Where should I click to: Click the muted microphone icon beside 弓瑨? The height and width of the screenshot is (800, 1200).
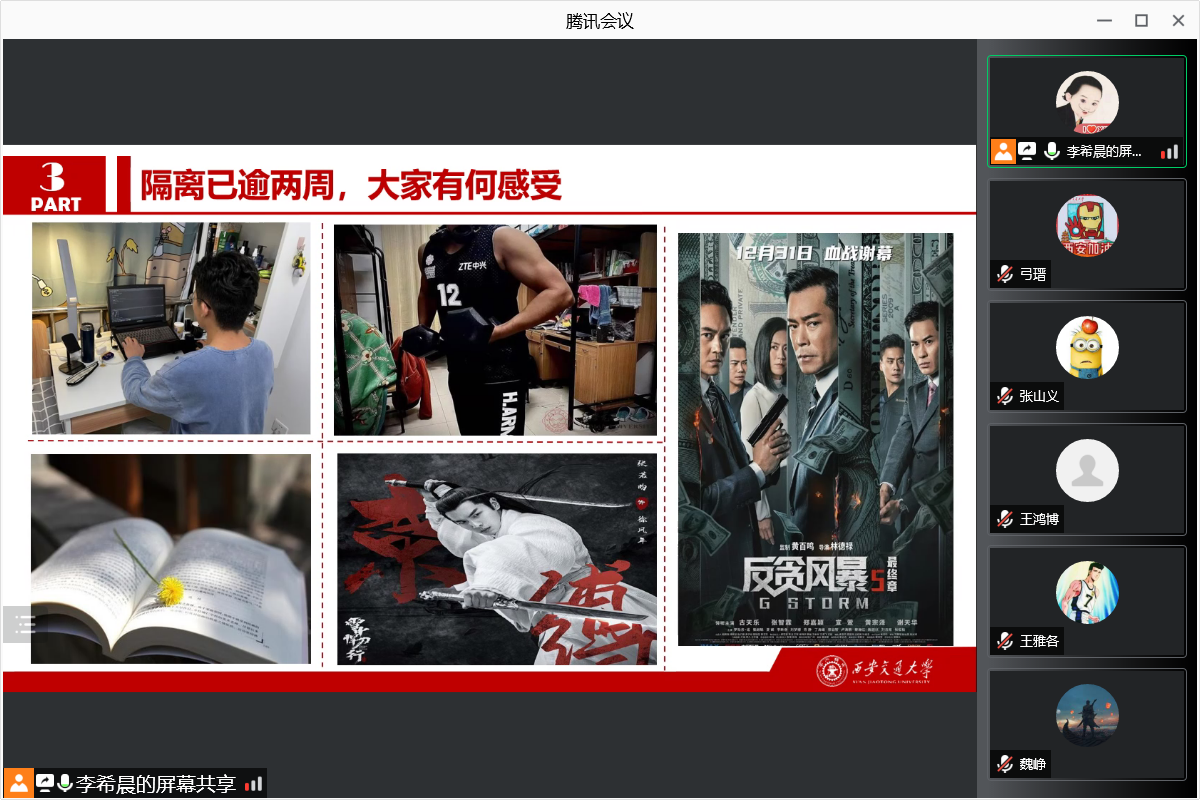click(x=1004, y=274)
